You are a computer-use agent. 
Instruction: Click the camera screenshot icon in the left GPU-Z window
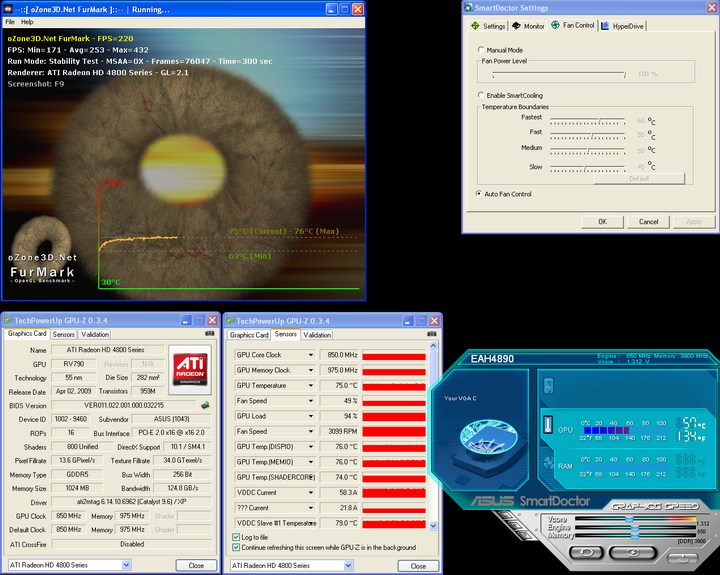coord(209,333)
